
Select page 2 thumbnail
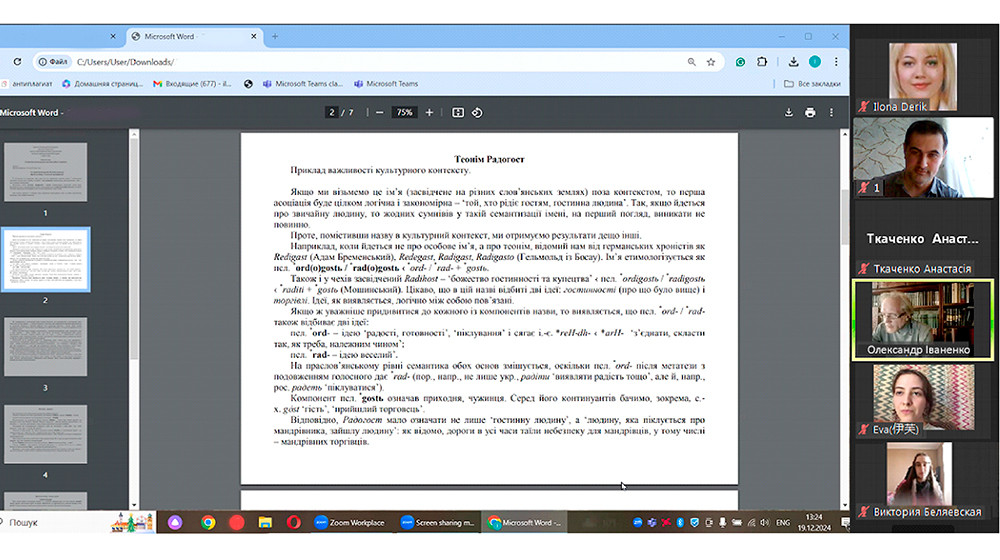click(x=45, y=260)
